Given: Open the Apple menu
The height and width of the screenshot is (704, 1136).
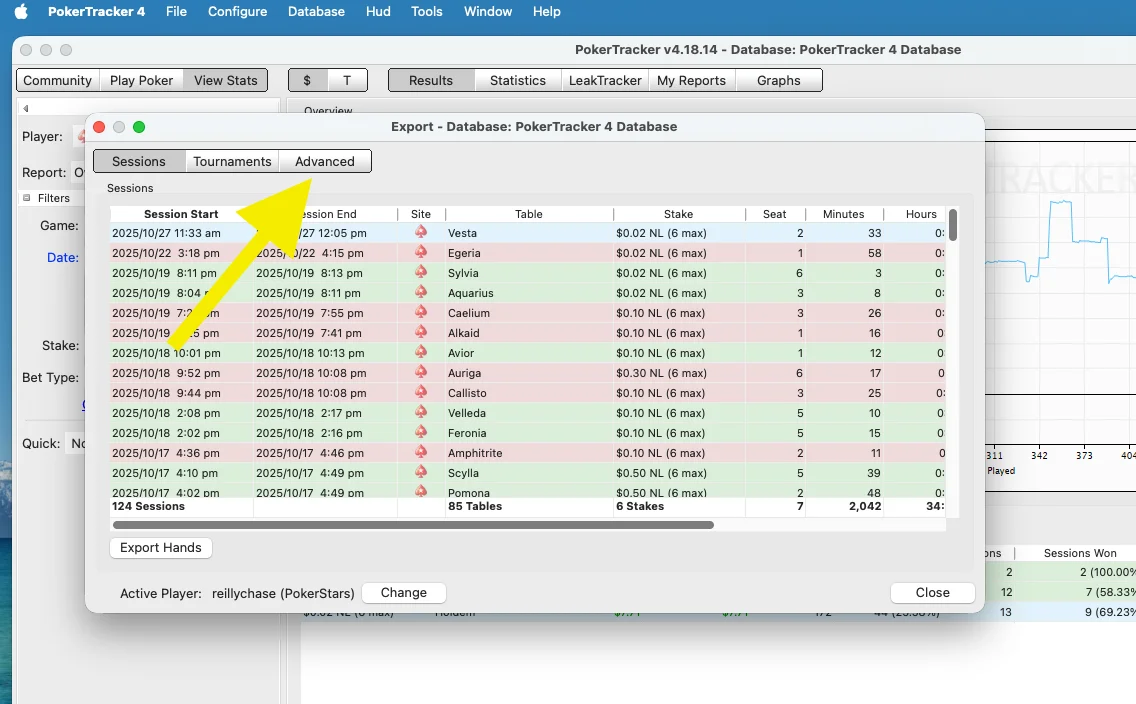Looking at the screenshot, I should (21, 12).
